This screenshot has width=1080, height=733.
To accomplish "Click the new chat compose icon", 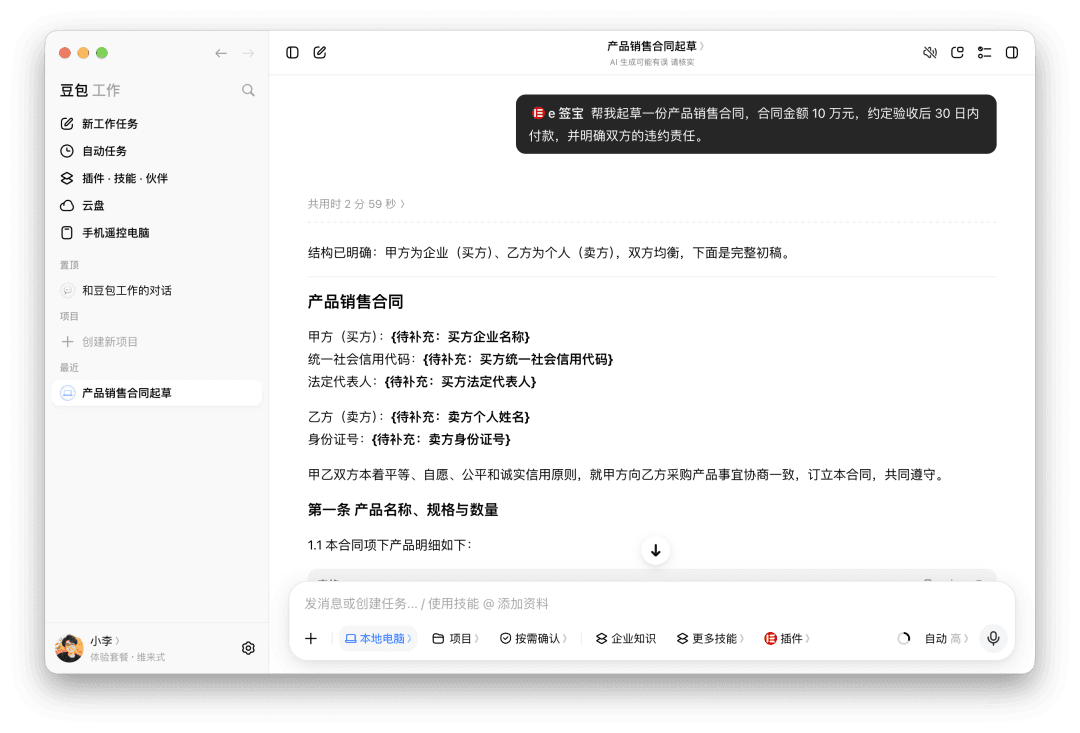I will click(320, 52).
